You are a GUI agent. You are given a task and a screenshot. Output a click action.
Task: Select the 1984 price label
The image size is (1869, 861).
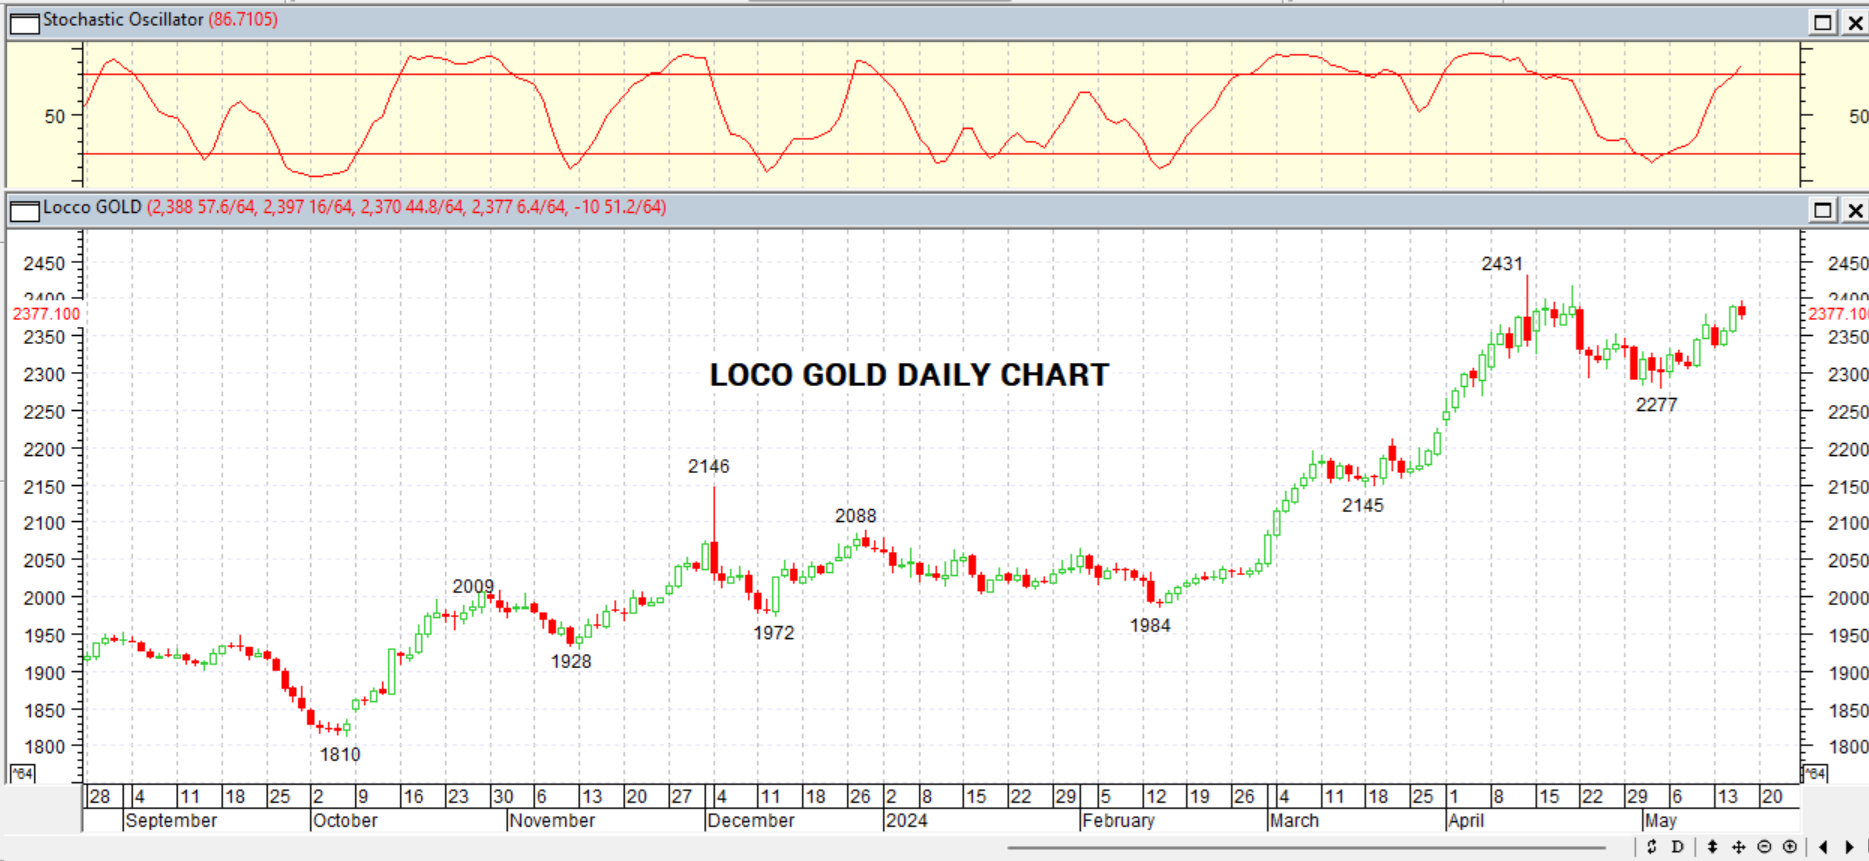point(1150,626)
